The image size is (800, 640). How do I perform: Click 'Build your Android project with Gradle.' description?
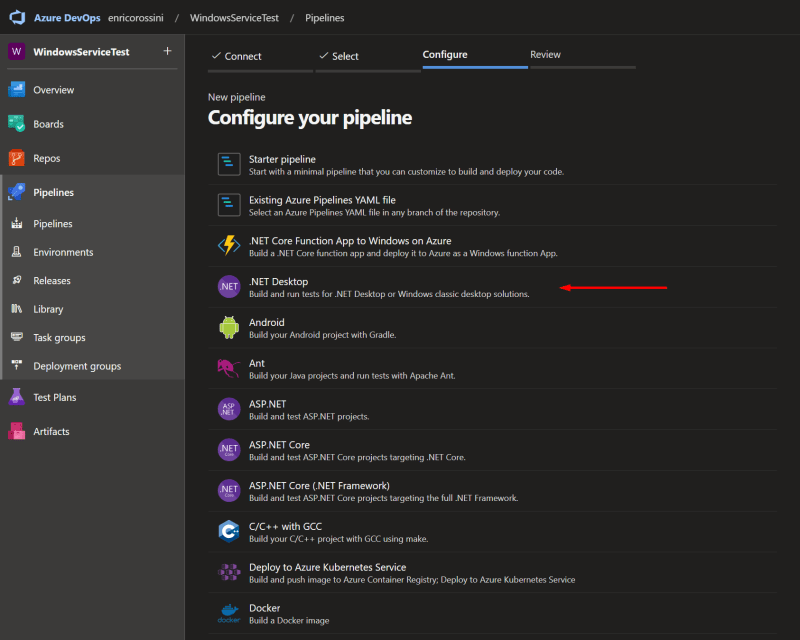click(x=322, y=335)
